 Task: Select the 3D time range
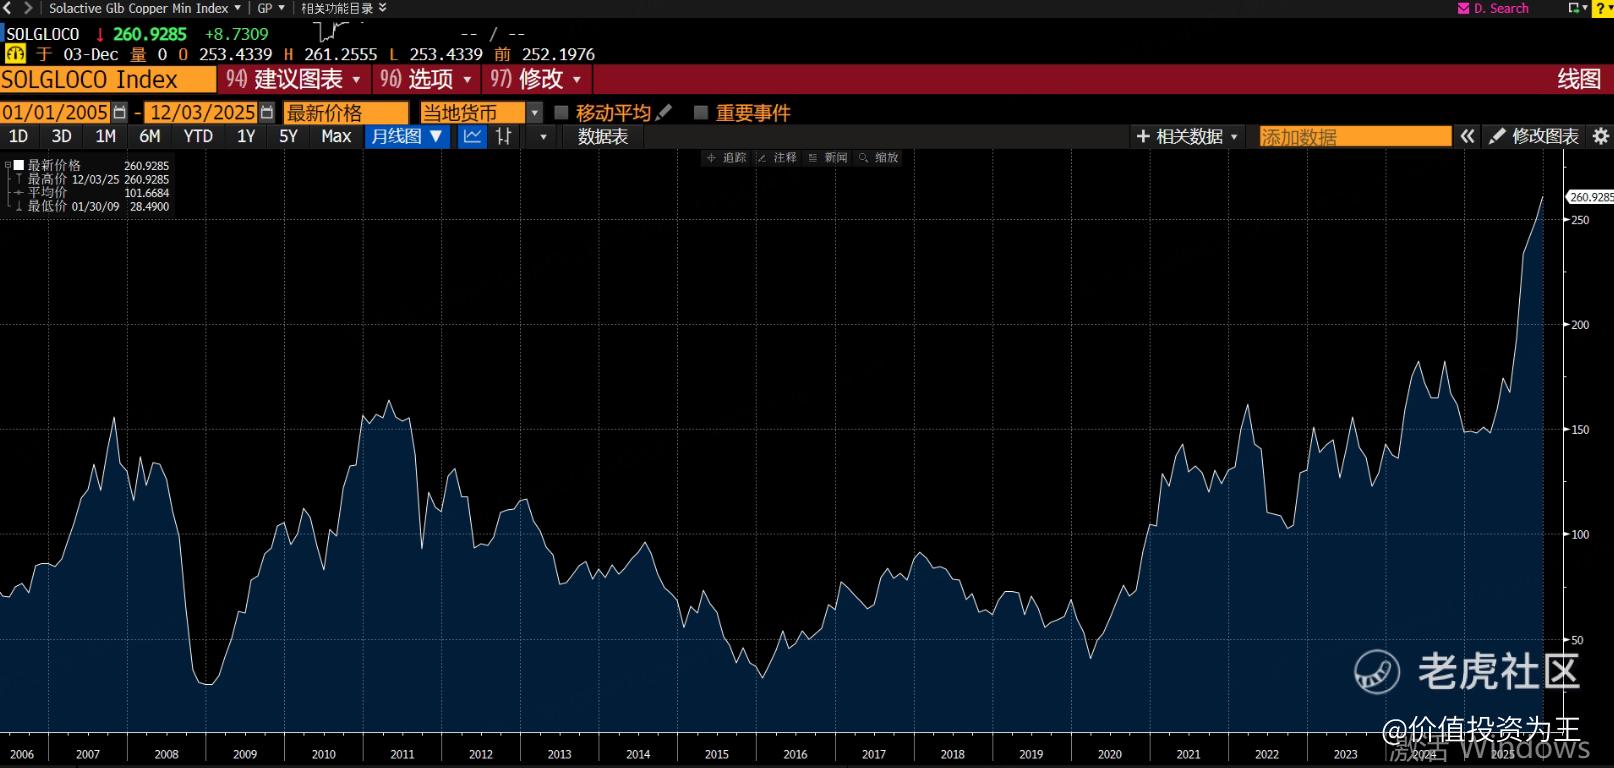pyautogui.click(x=61, y=136)
